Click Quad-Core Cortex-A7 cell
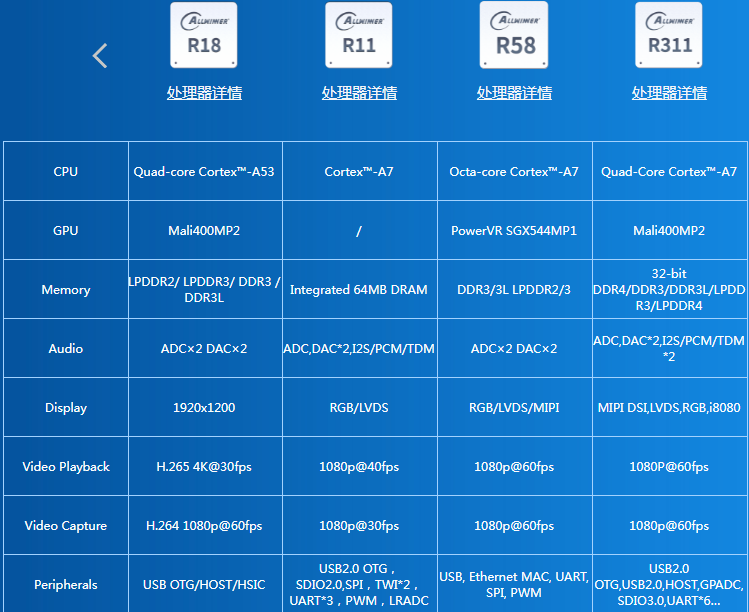The width and height of the screenshot is (749, 612). click(x=670, y=171)
